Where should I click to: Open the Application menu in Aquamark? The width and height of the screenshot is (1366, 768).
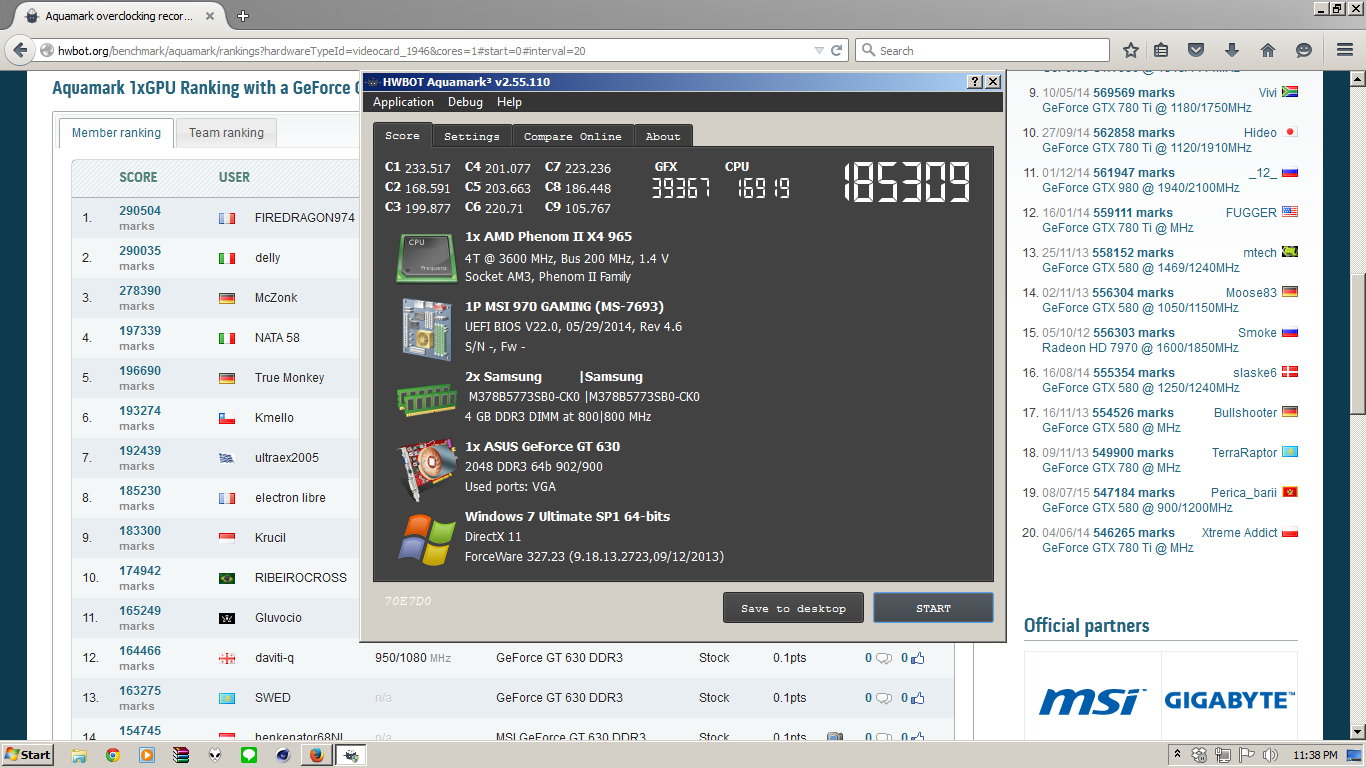pos(403,102)
